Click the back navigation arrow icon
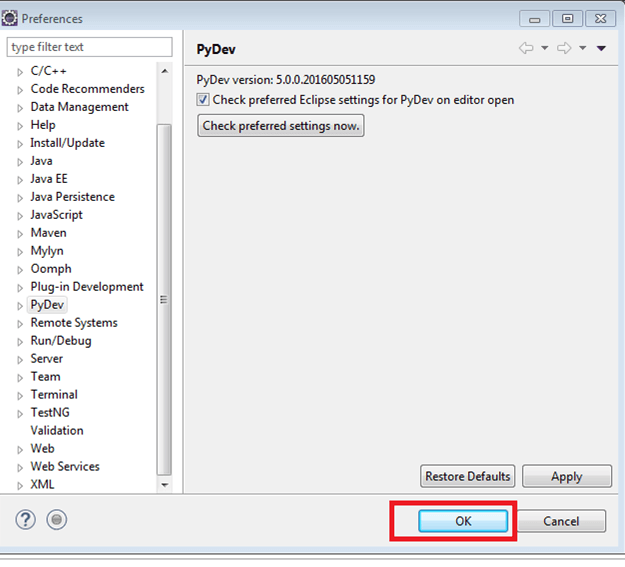 point(526,48)
